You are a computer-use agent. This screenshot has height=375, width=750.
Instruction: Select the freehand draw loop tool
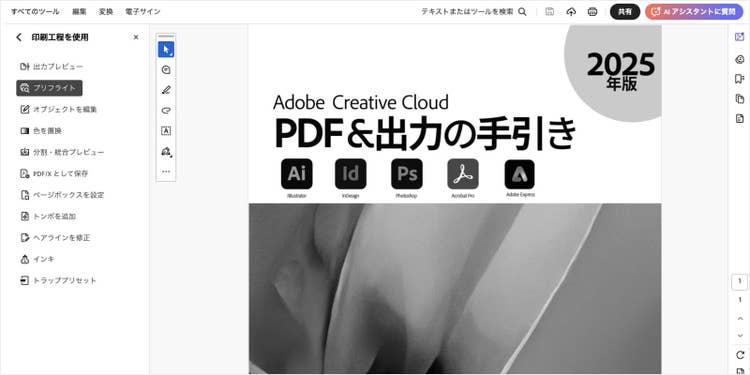tap(166, 110)
